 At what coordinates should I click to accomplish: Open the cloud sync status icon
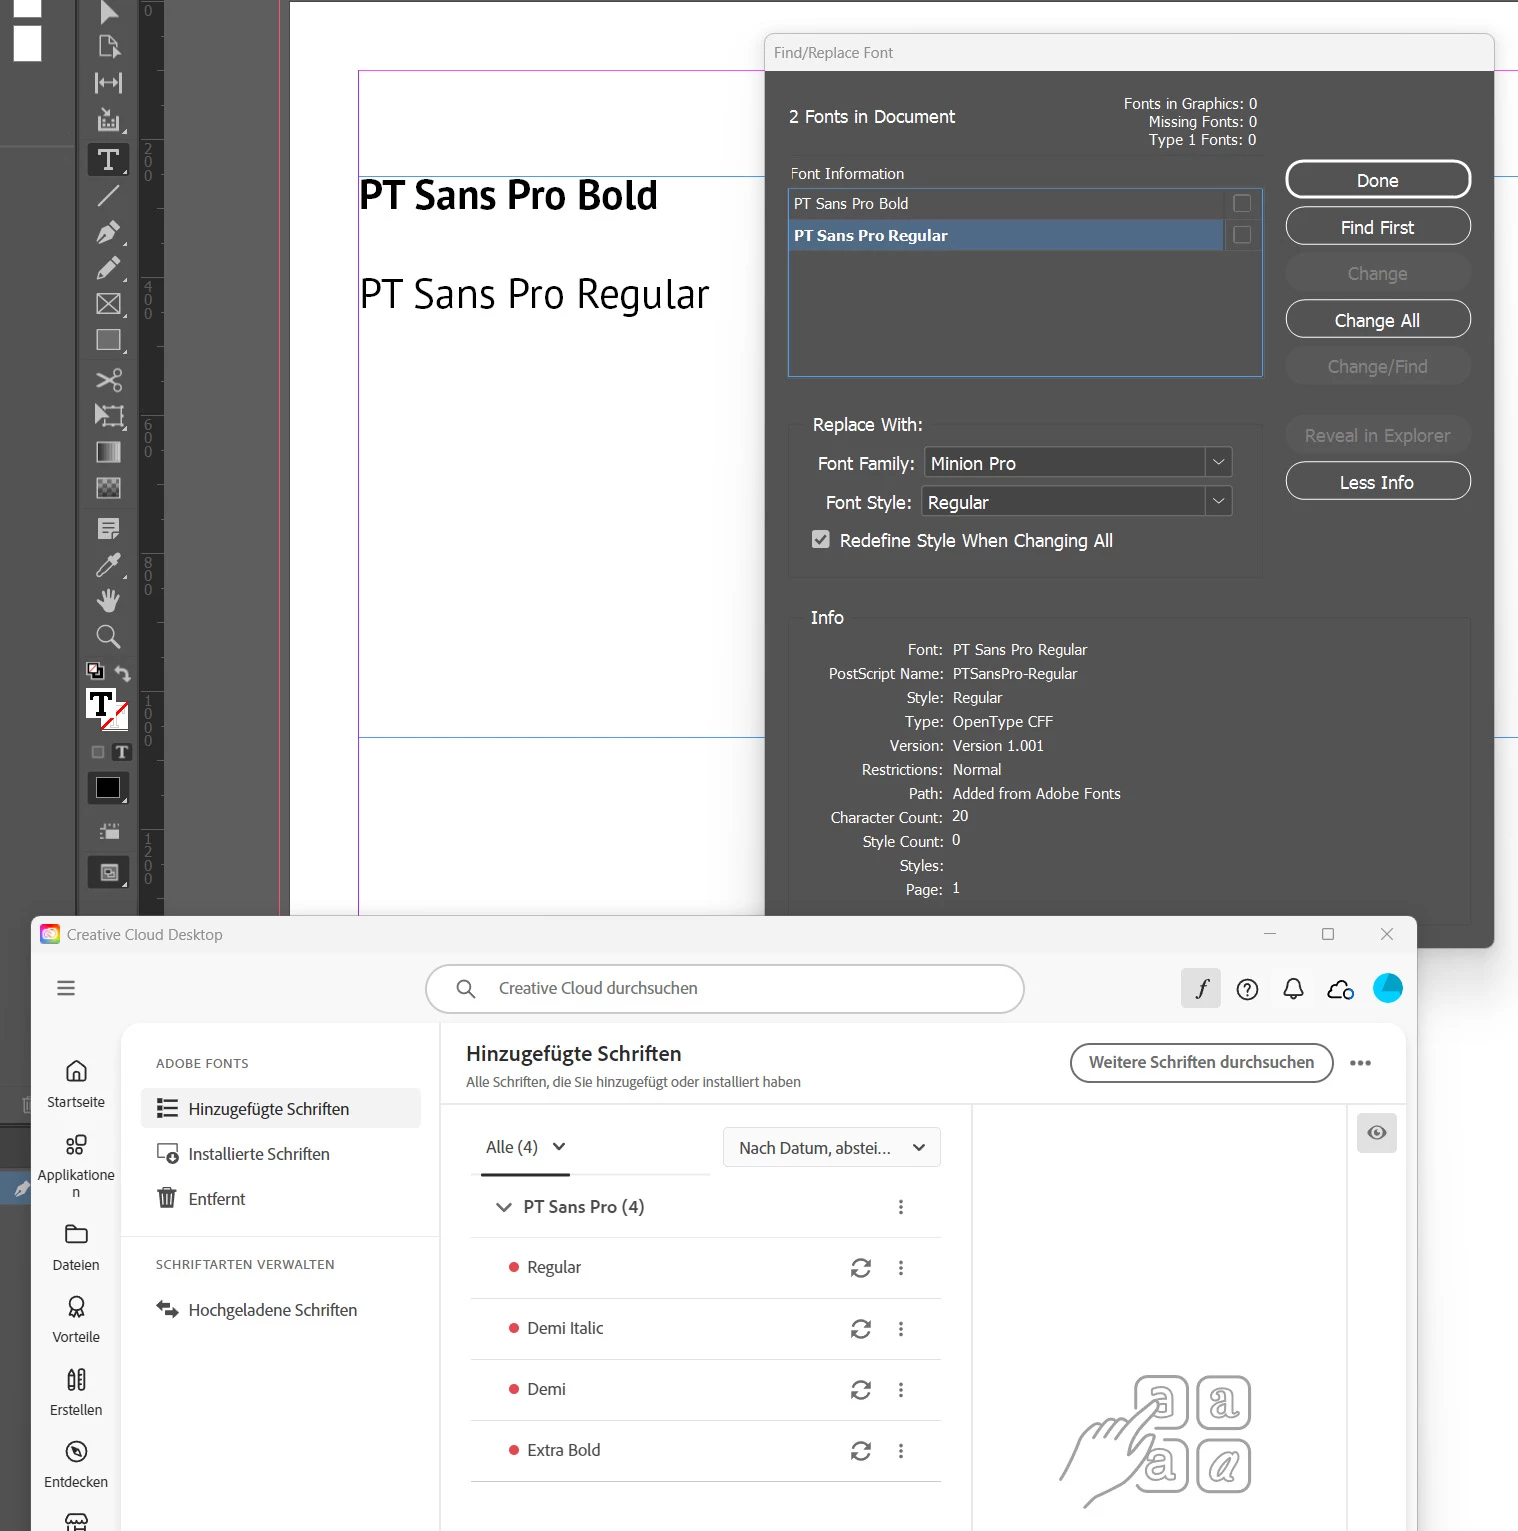coord(1340,989)
